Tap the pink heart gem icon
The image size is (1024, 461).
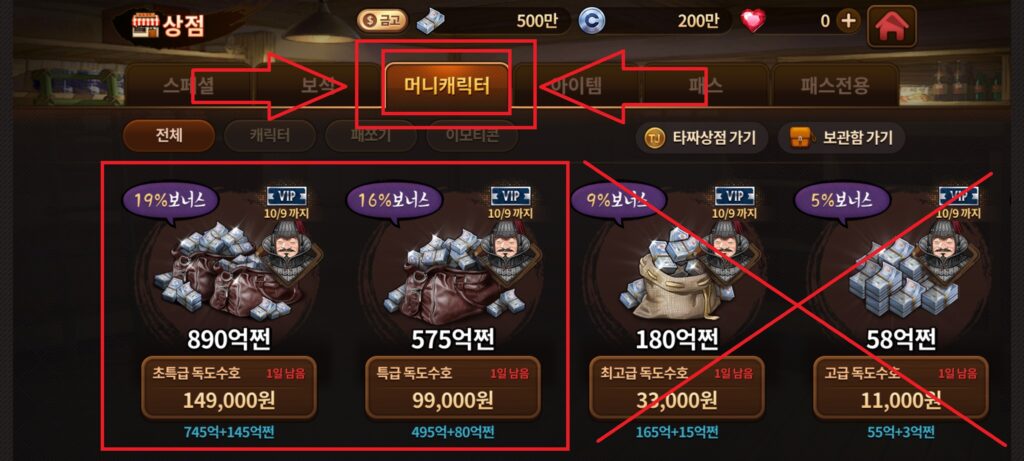pos(753,21)
